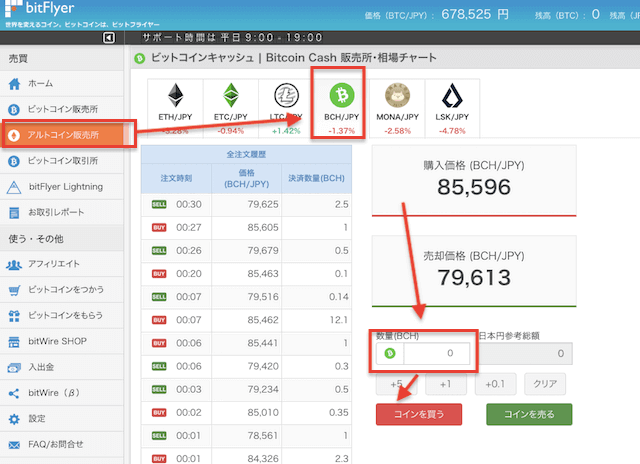Click the ETH diamond icon
The image size is (640, 464).
176,95
